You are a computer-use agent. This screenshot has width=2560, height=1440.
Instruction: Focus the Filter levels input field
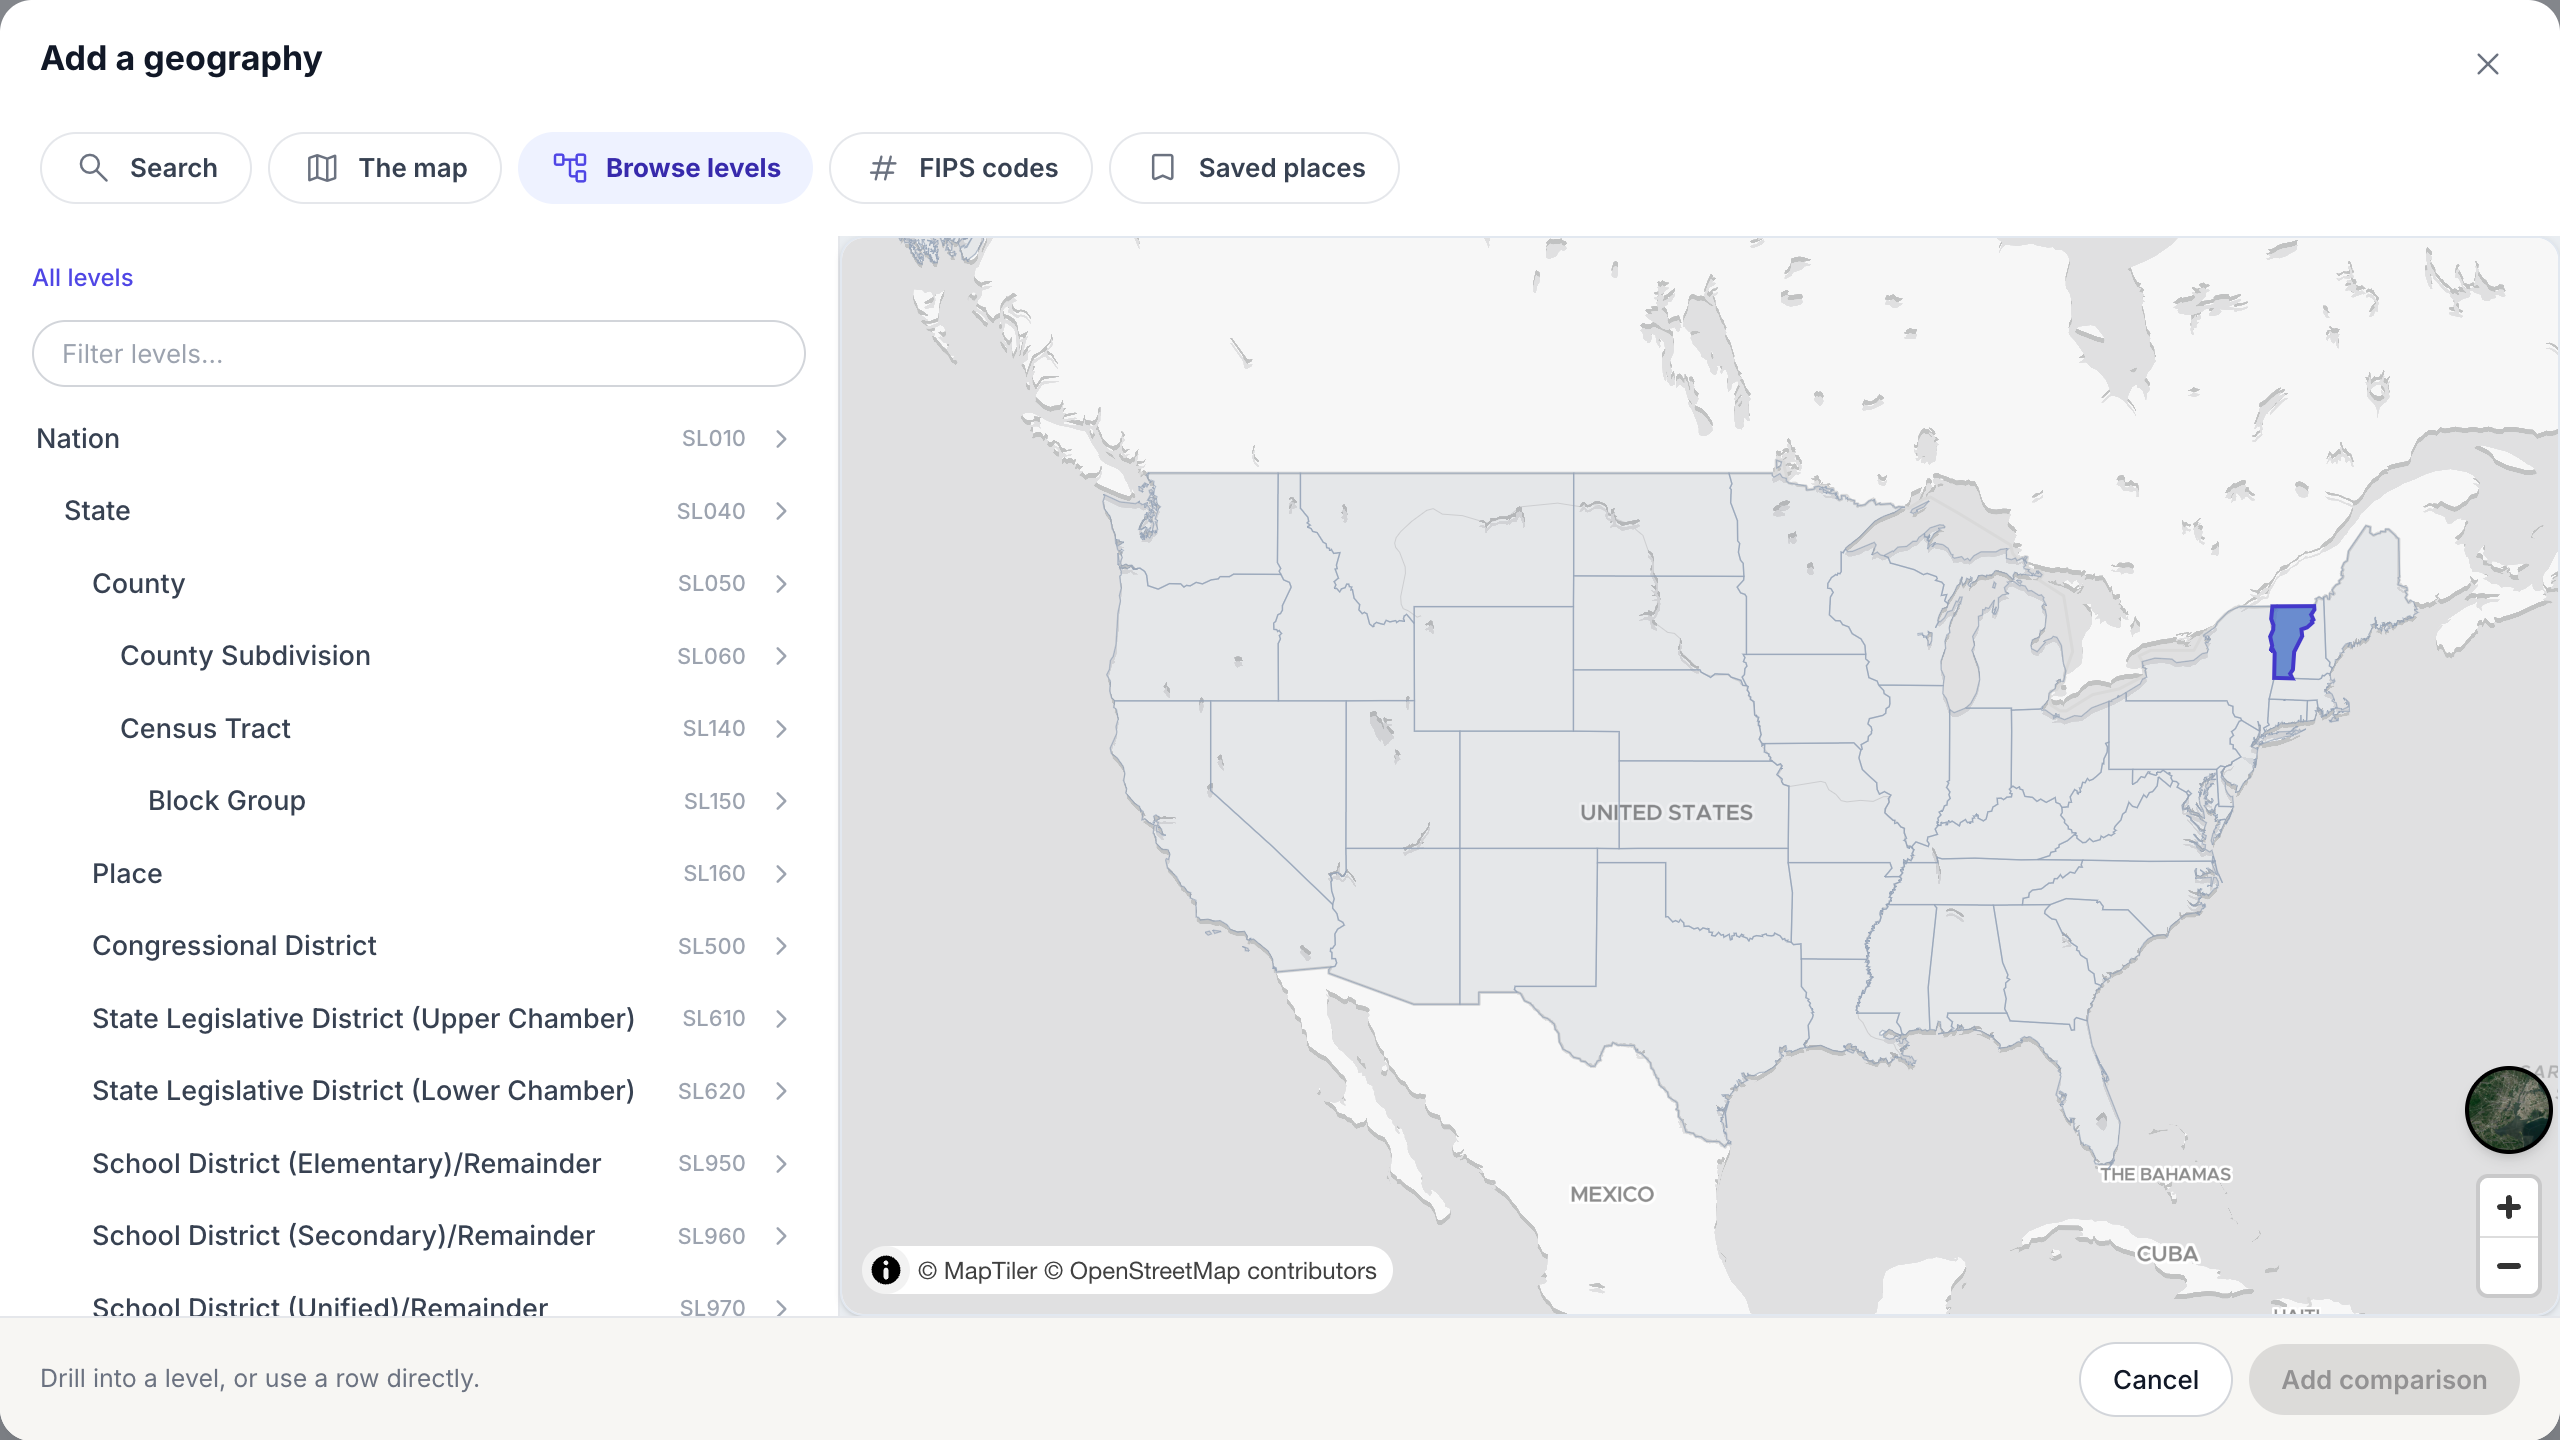419,354
